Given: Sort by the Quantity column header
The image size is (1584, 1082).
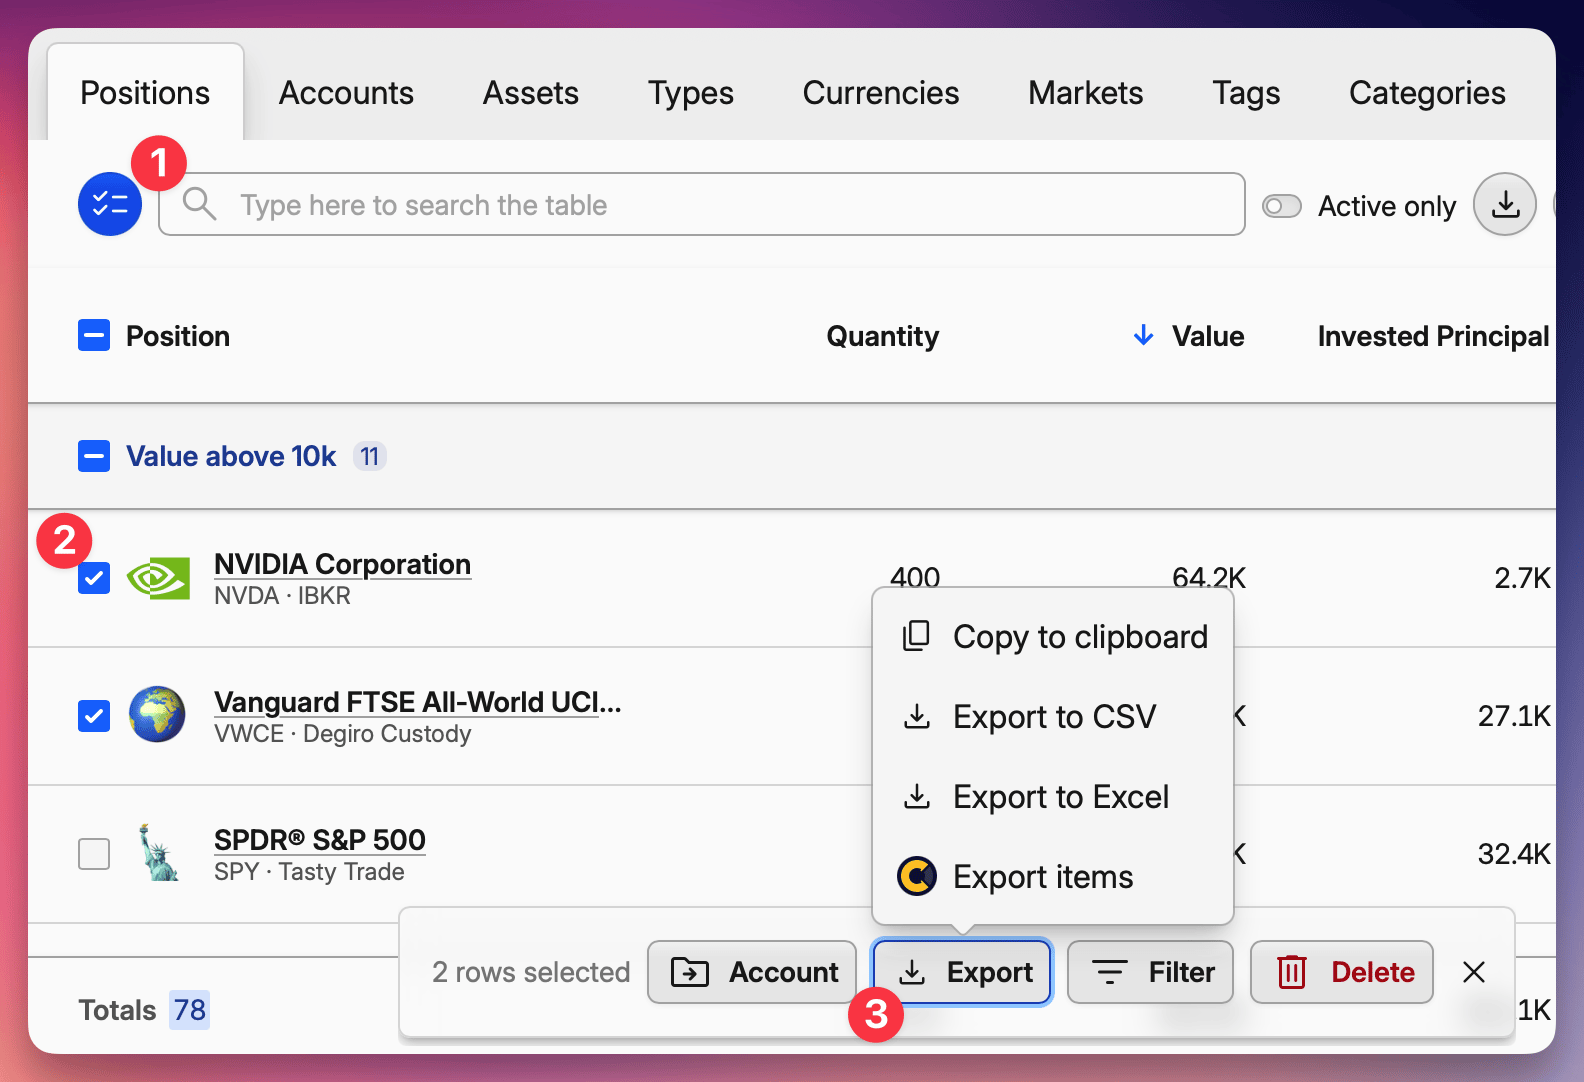Looking at the screenshot, I should tap(882, 336).
